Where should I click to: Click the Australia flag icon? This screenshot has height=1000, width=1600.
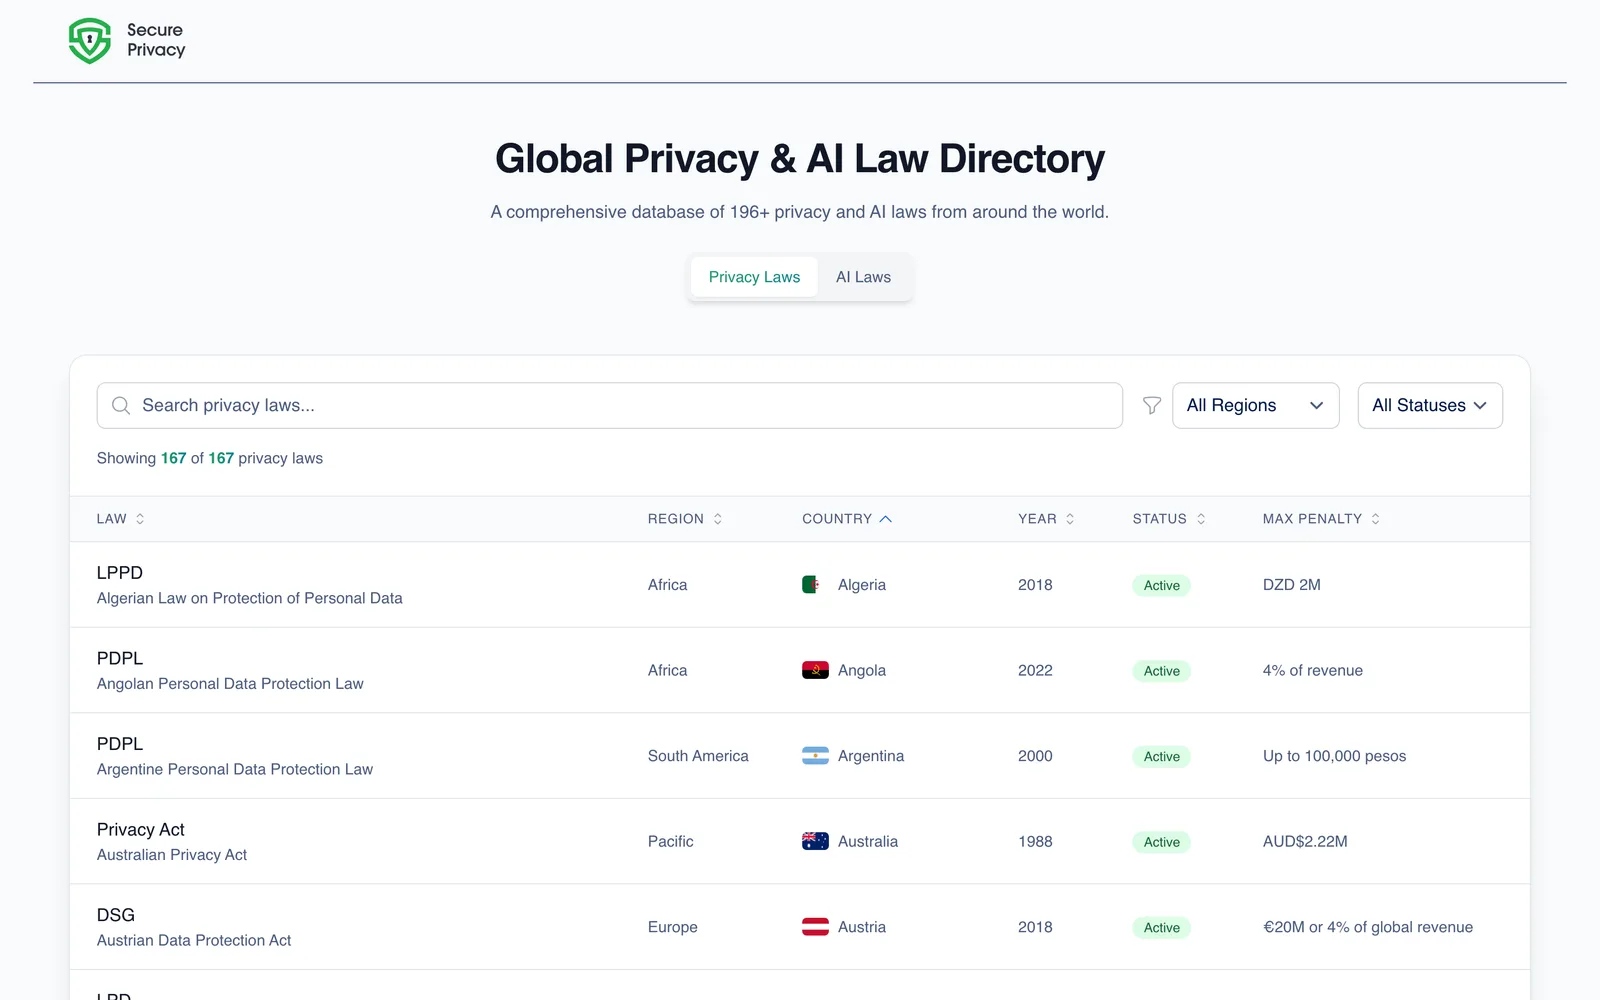click(815, 841)
